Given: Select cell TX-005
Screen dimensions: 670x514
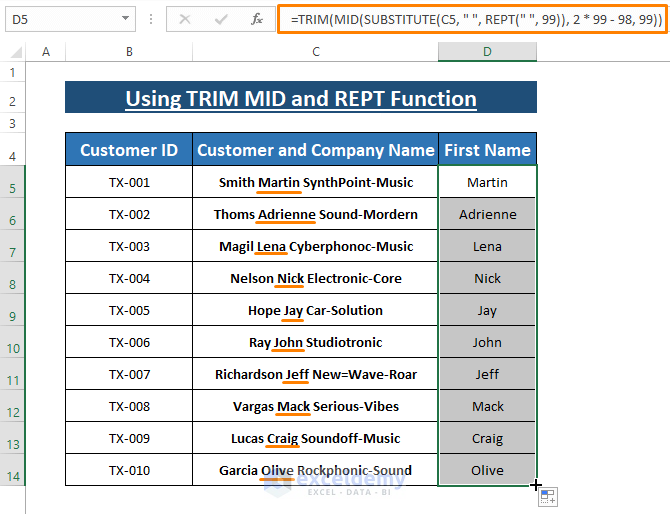Looking at the screenshot, I should tap(129, 310).
